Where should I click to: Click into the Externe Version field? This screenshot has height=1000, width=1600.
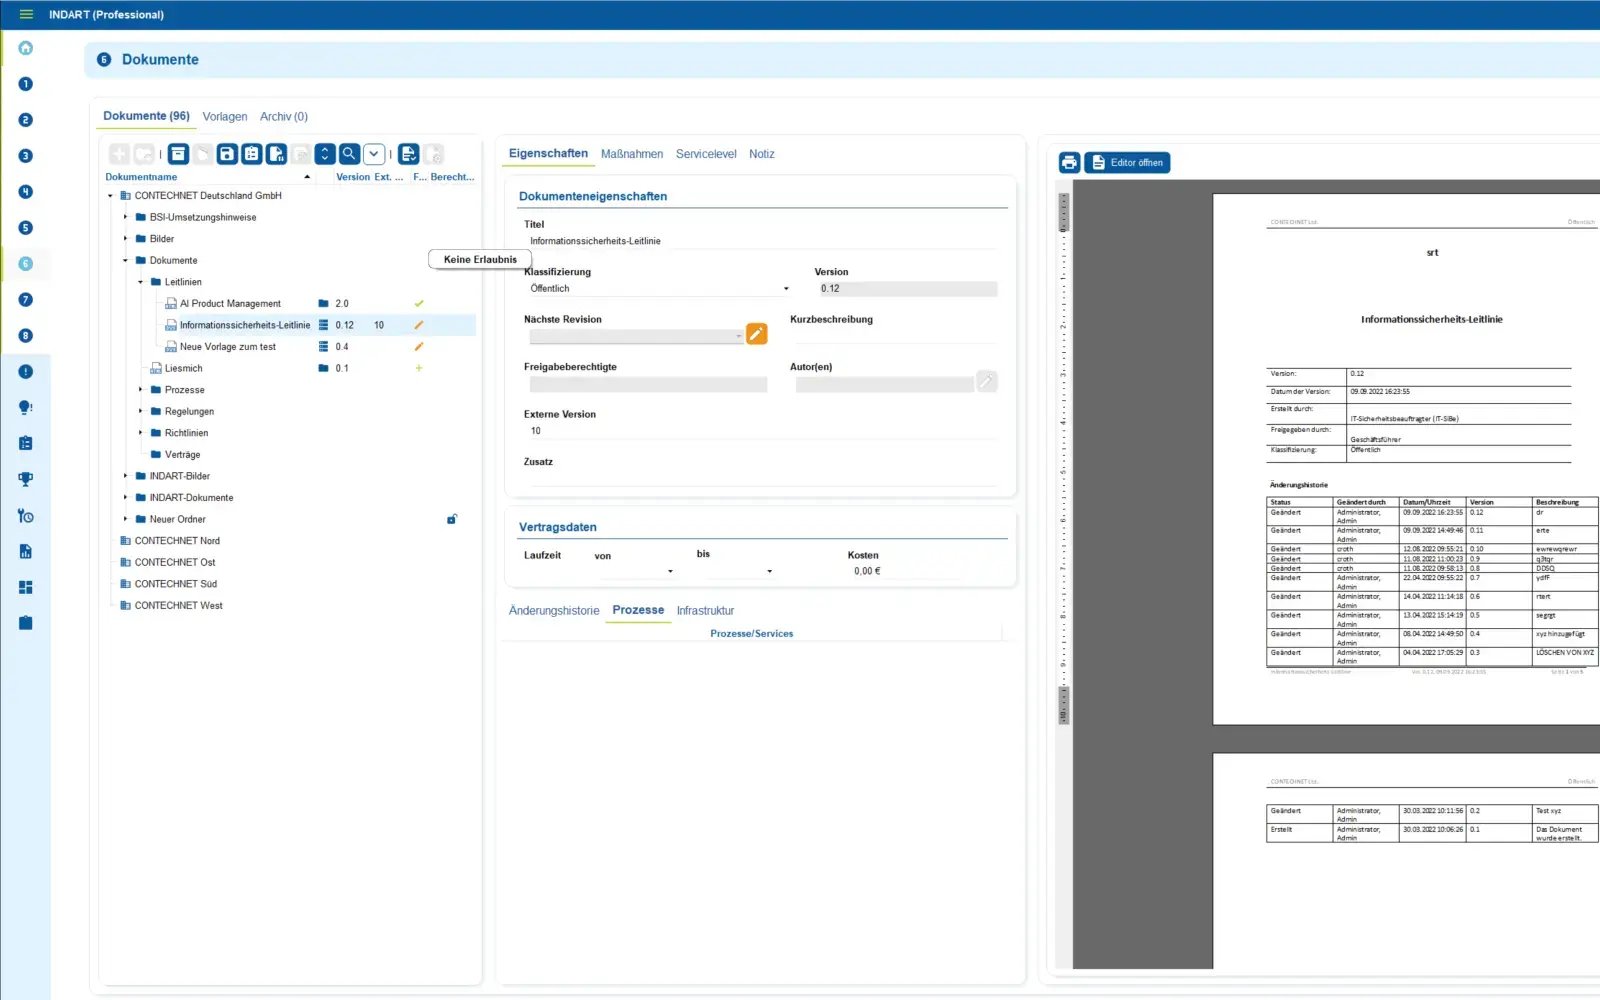[x=760, y=431]
